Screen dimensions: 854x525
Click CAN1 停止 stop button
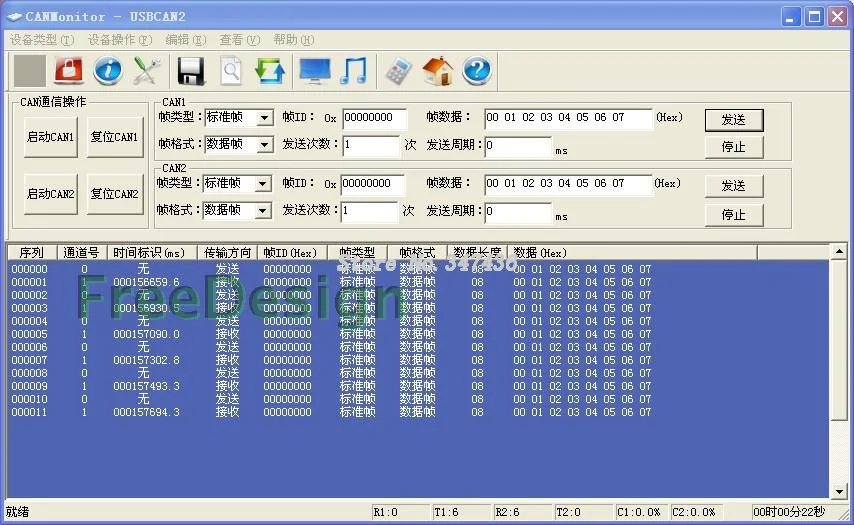coord(734,147)
